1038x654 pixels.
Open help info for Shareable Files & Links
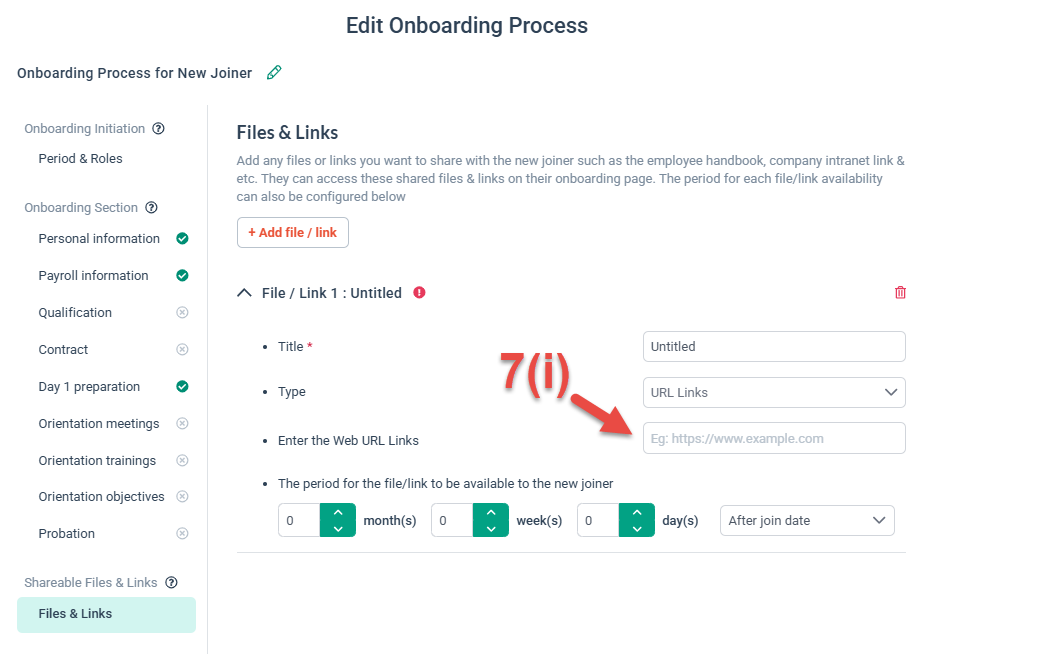point(171,582)
